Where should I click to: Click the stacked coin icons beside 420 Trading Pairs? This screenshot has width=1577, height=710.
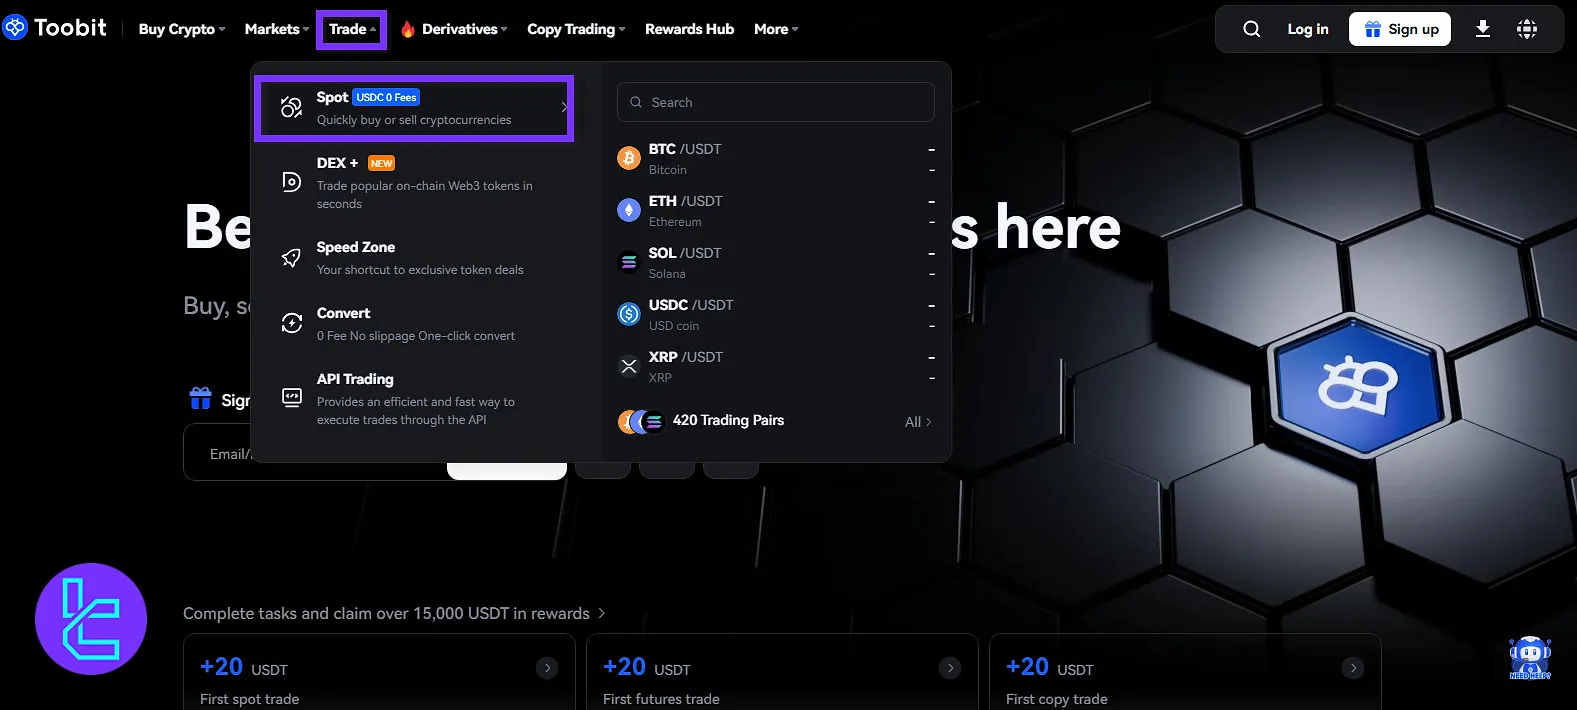641,422
